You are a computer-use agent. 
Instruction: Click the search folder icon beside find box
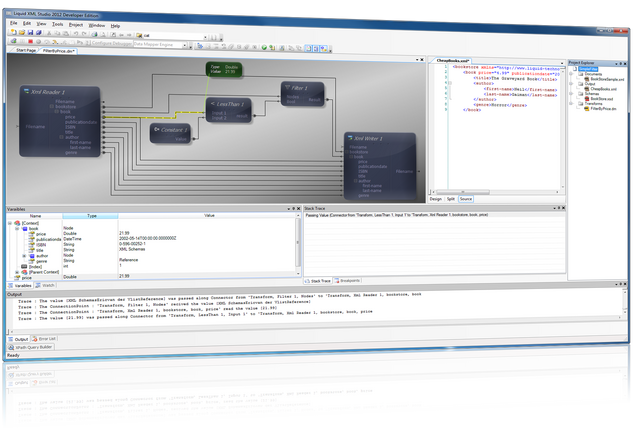click(x=139, y=36)
